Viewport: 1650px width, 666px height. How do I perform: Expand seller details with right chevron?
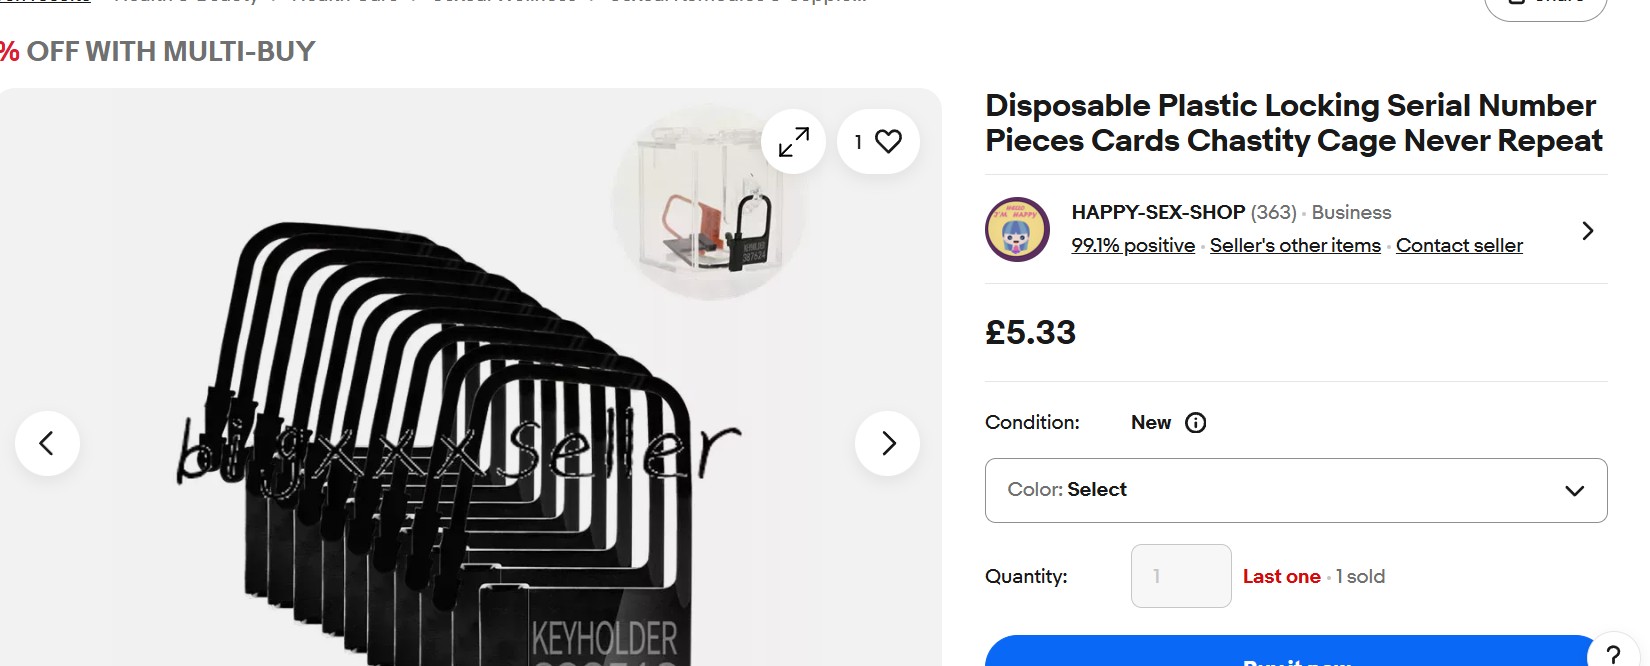1587,231
